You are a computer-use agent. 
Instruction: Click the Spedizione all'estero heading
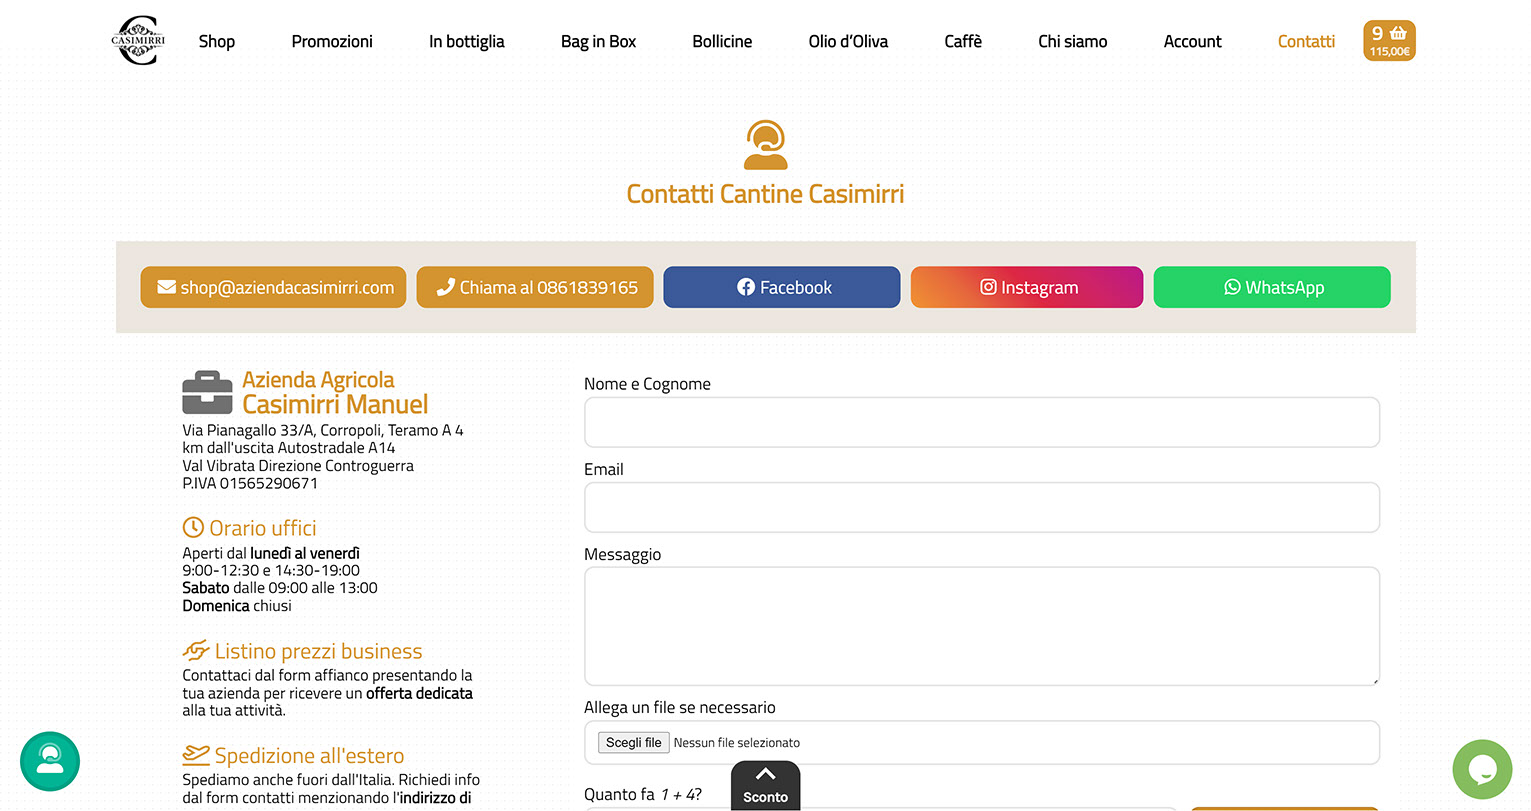(309, 756)
